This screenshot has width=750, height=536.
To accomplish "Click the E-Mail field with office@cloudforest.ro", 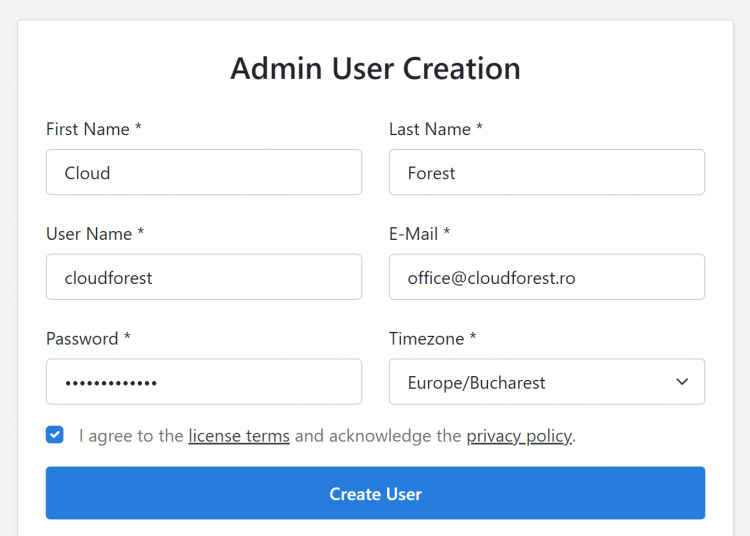I will coord(547,277).
